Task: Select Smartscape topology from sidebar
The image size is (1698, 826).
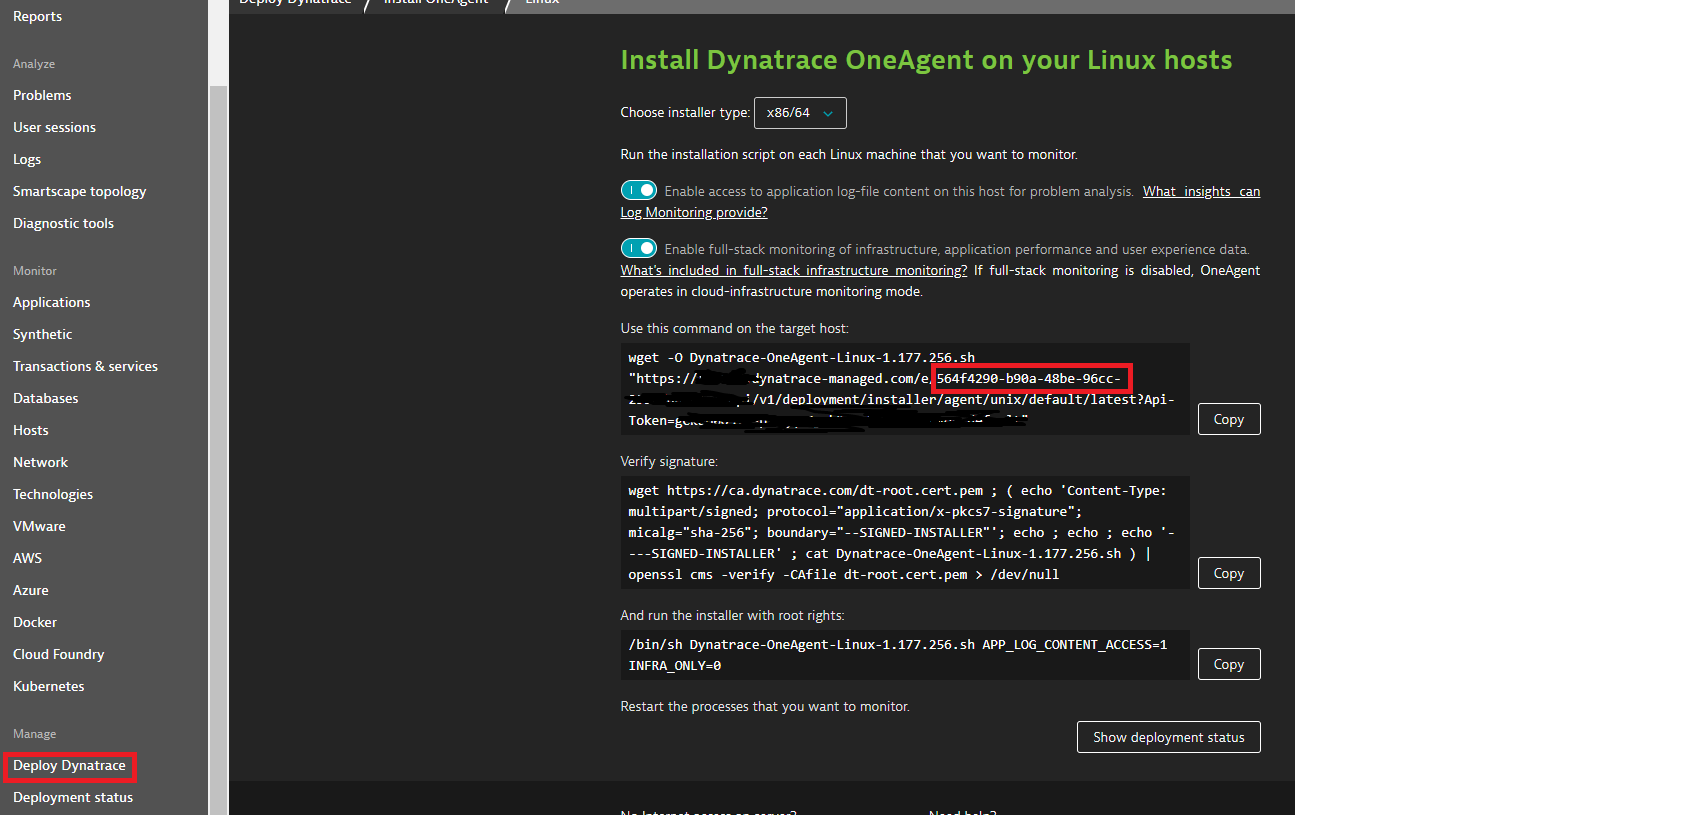Action: tap(79, 191)
